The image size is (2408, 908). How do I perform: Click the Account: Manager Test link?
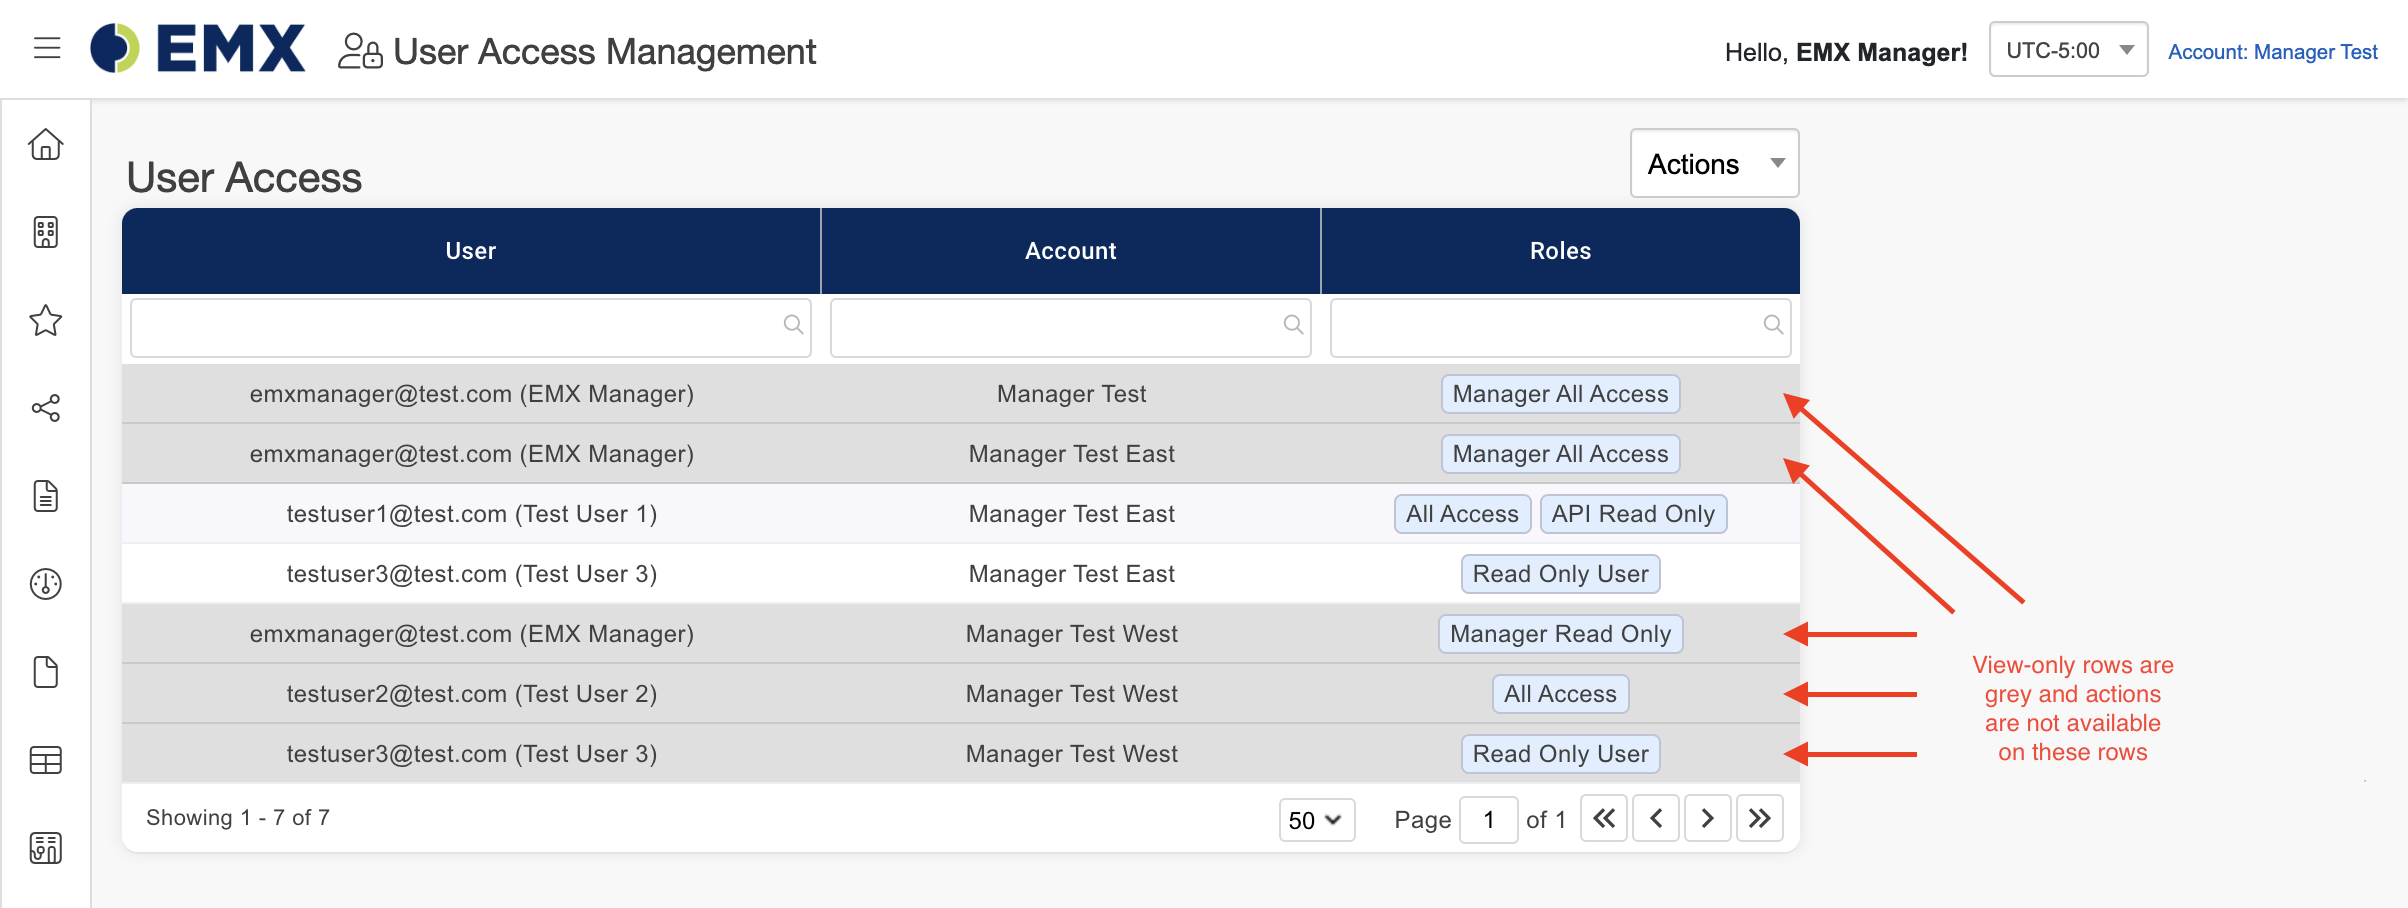coord(2272,52)
